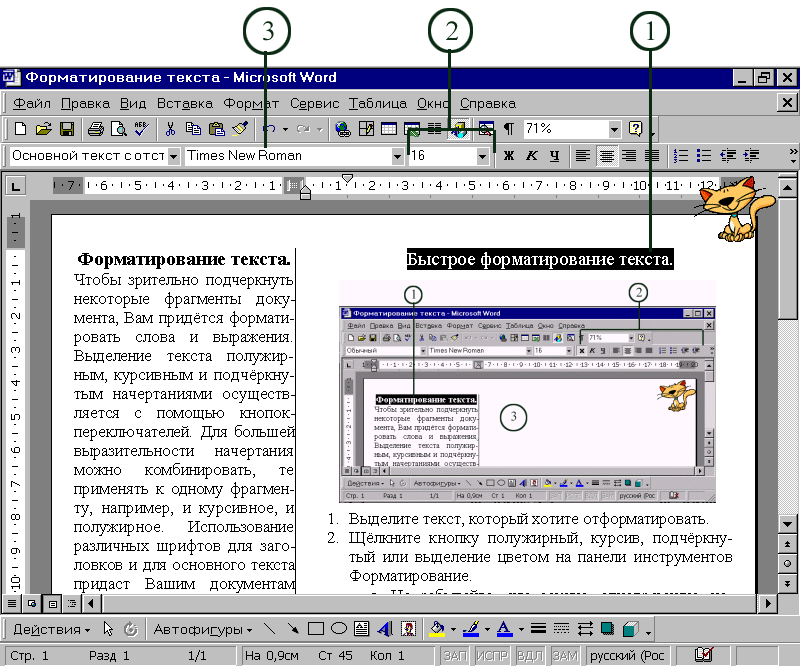Insert clip art from the drawing toolbar
The image size is (800, 666).
pyautogui.click(x=408, y=629)
